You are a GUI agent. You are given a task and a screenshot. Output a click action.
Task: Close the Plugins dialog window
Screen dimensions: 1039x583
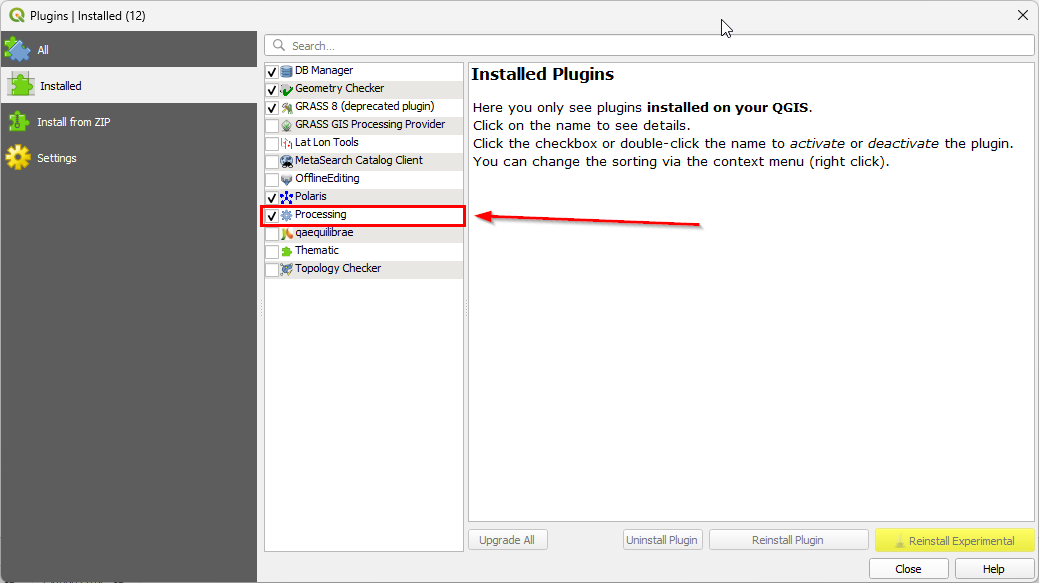point(1022,15)
